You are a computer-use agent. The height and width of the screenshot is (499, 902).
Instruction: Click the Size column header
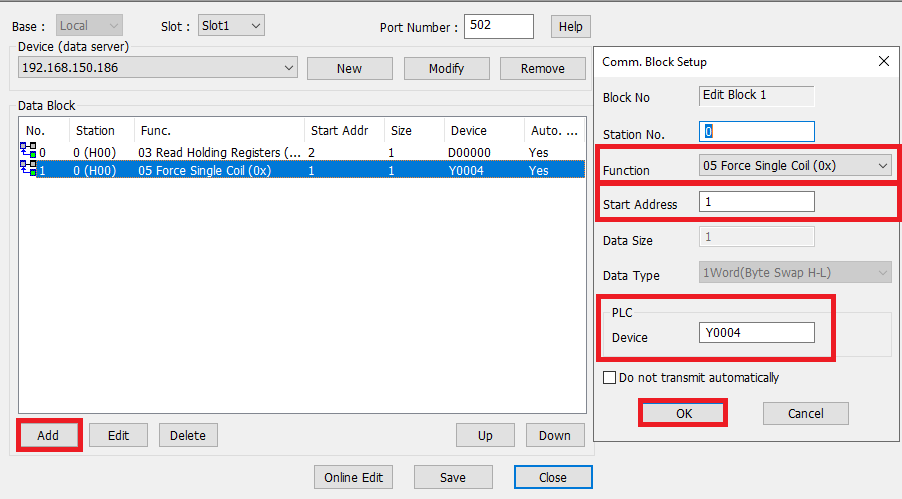[414, 131]
